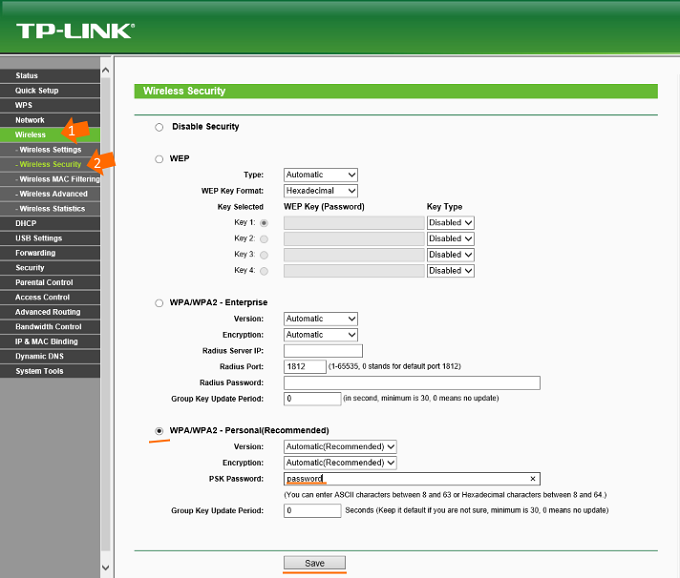Expand WPA Personal Encryption dropdown
The height and width of the screenshot is (578, 680).
340,463
